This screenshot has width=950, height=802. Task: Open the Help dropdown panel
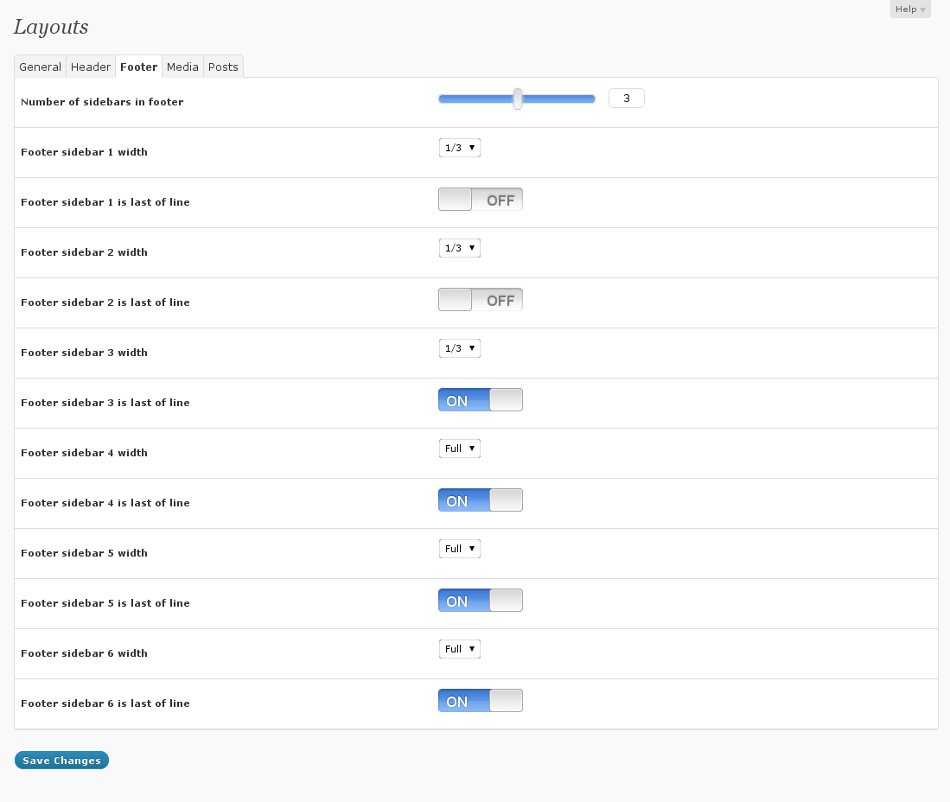[909, 9]
